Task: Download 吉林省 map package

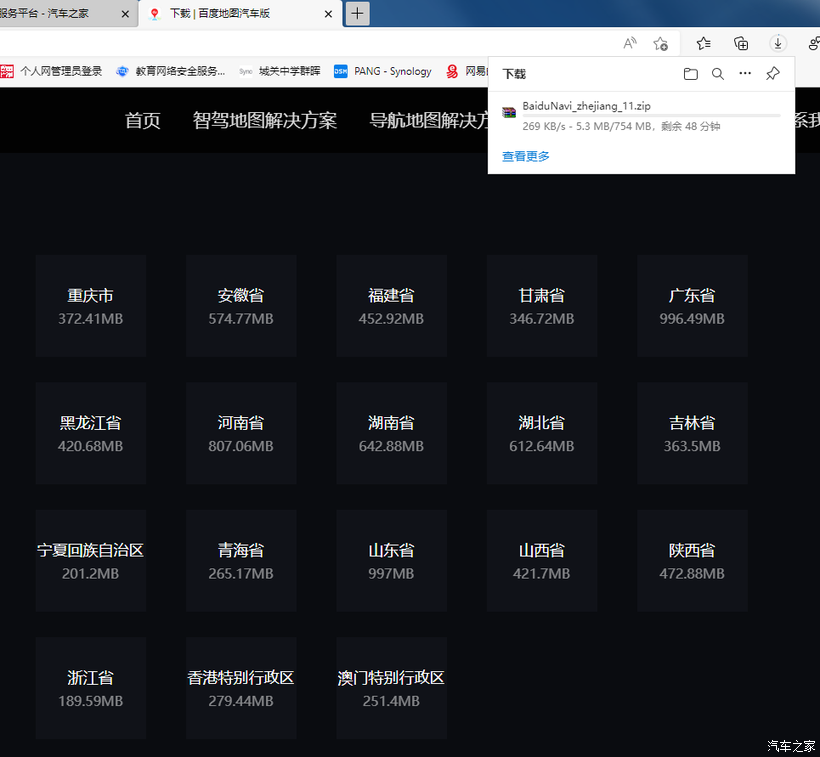Action: point(692,433)
